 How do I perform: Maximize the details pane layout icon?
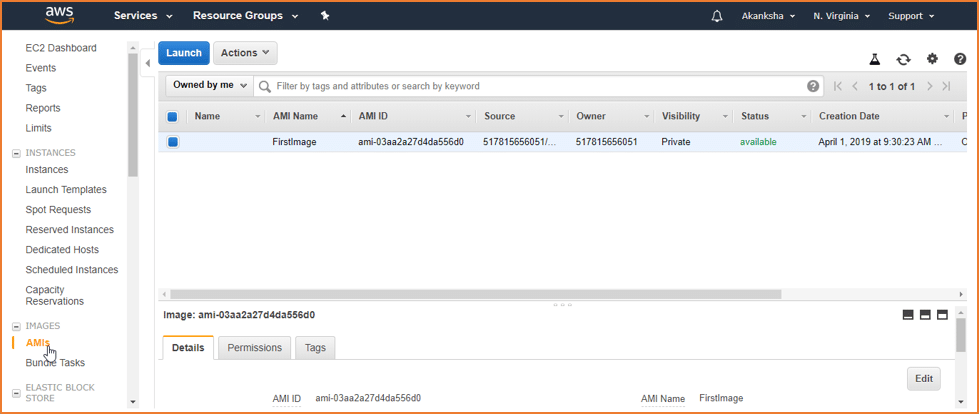(x=942, y=315)
